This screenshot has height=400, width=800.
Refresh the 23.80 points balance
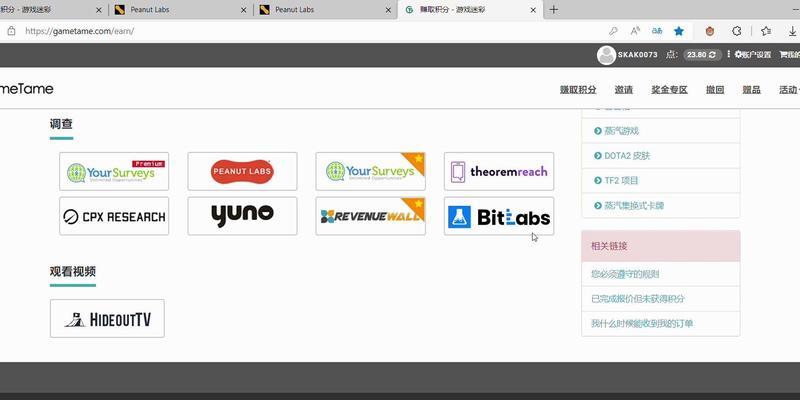click(x=712, y=55)
